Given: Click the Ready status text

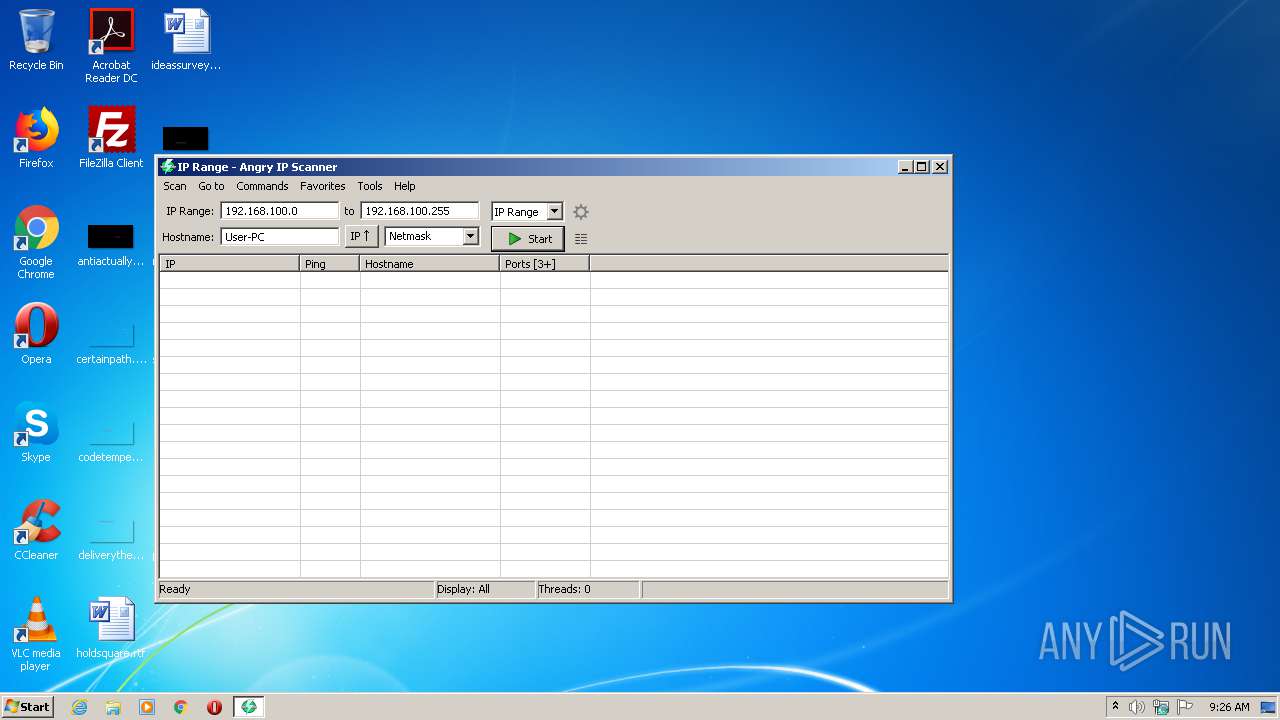Looking at the screenshot, I should (x=175, y=589).
